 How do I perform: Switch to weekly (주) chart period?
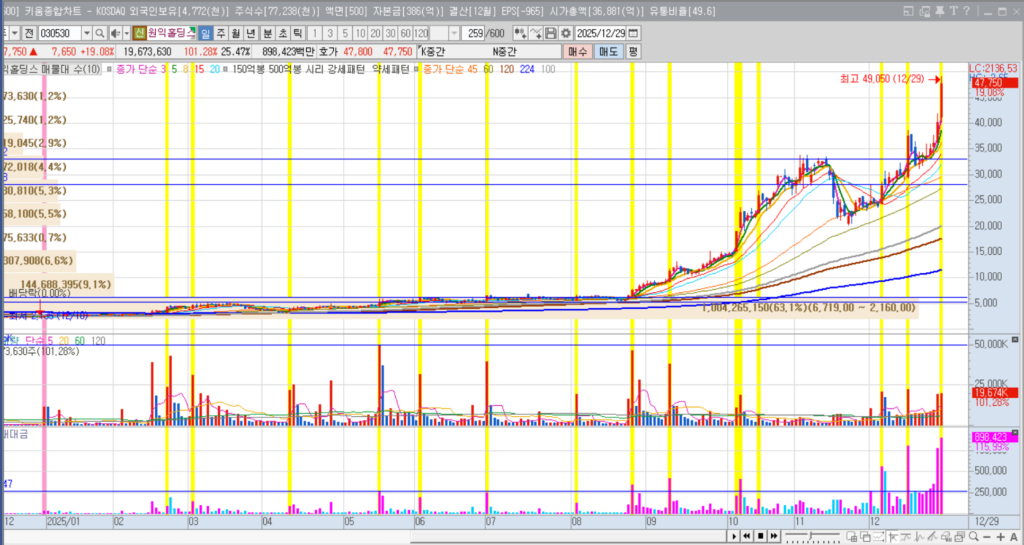pyautogui.click(x=221, y=33)
